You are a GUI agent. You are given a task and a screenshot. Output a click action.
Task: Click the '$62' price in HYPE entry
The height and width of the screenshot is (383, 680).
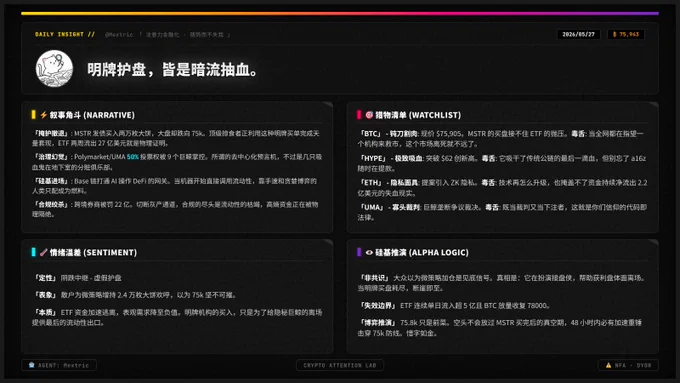447,159
